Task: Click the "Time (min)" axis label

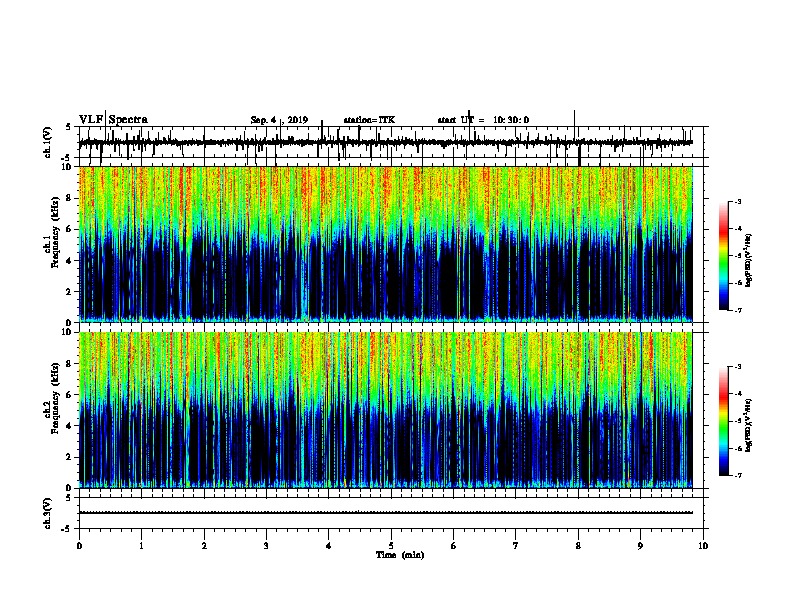Action: tap(400, 555)
